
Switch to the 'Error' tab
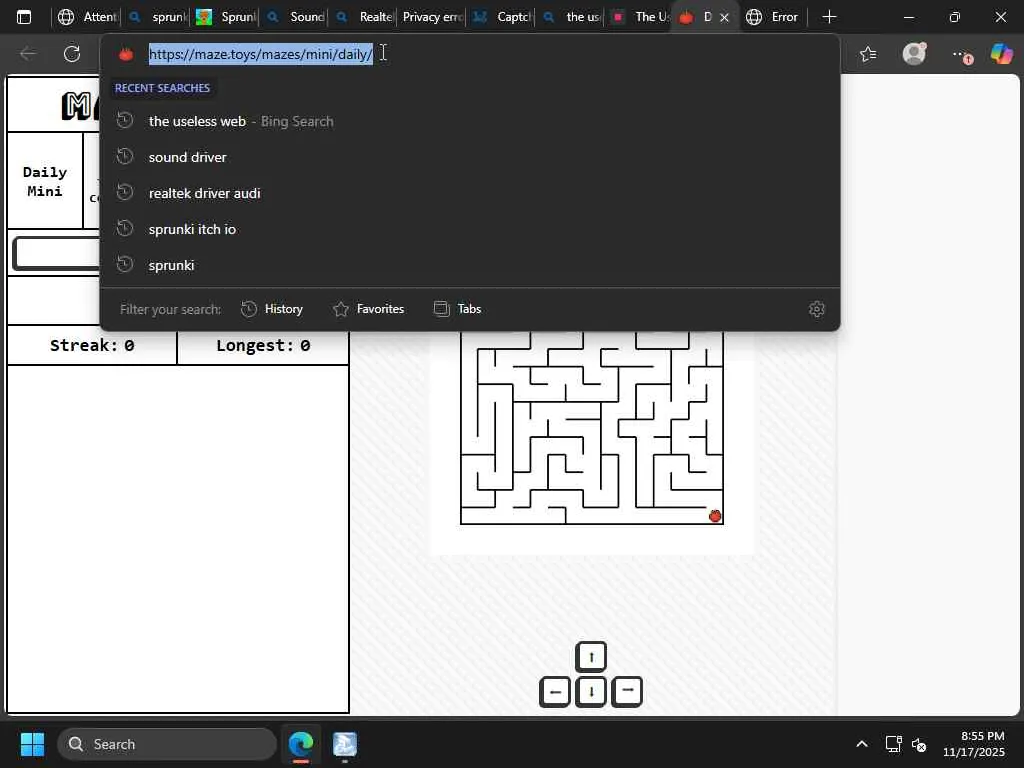click(774, 17)
